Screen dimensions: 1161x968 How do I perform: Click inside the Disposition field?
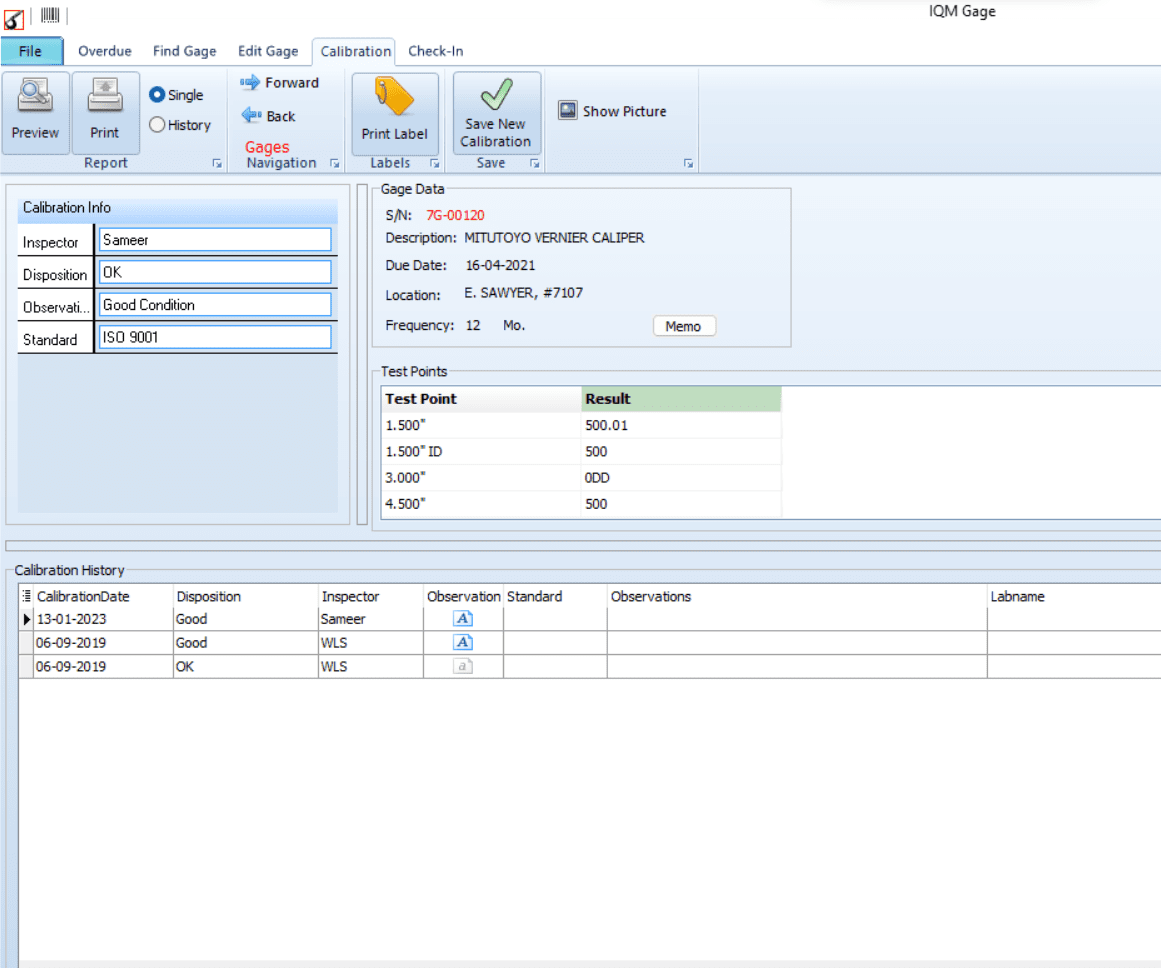click(x=215, y=272)
